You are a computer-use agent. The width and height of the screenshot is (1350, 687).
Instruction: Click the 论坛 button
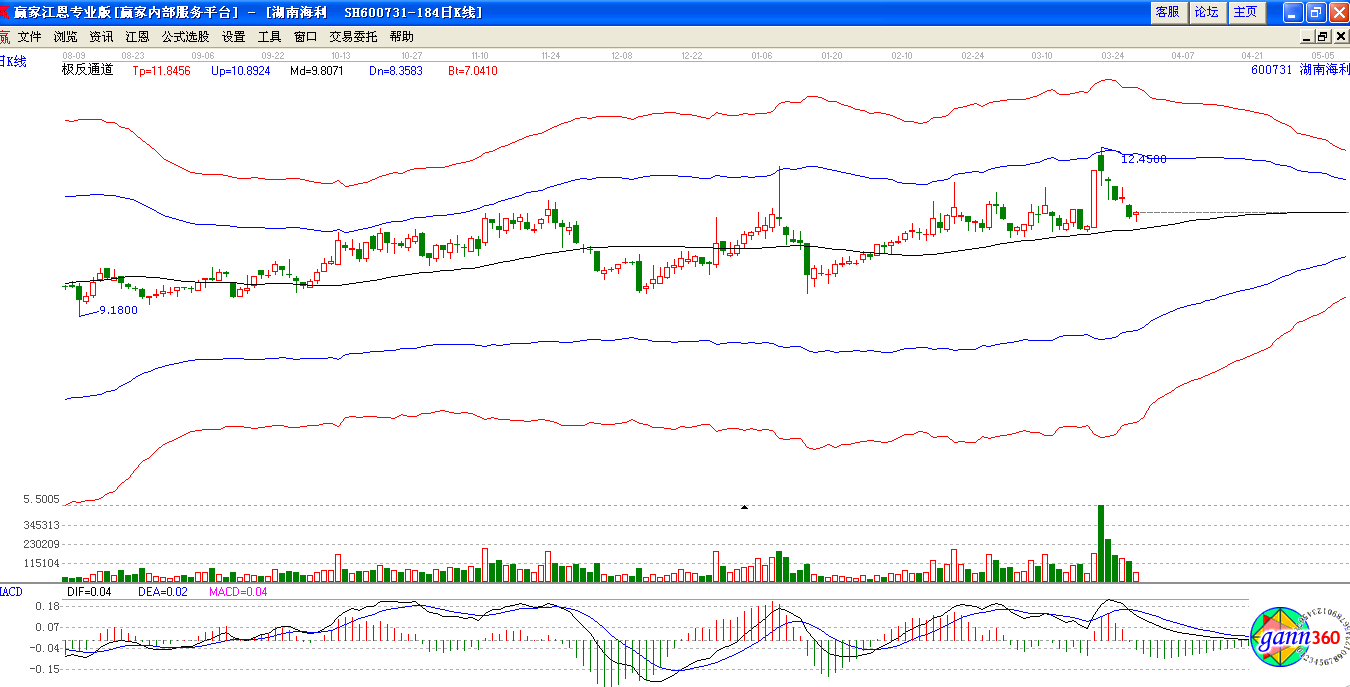(1207, 12)
